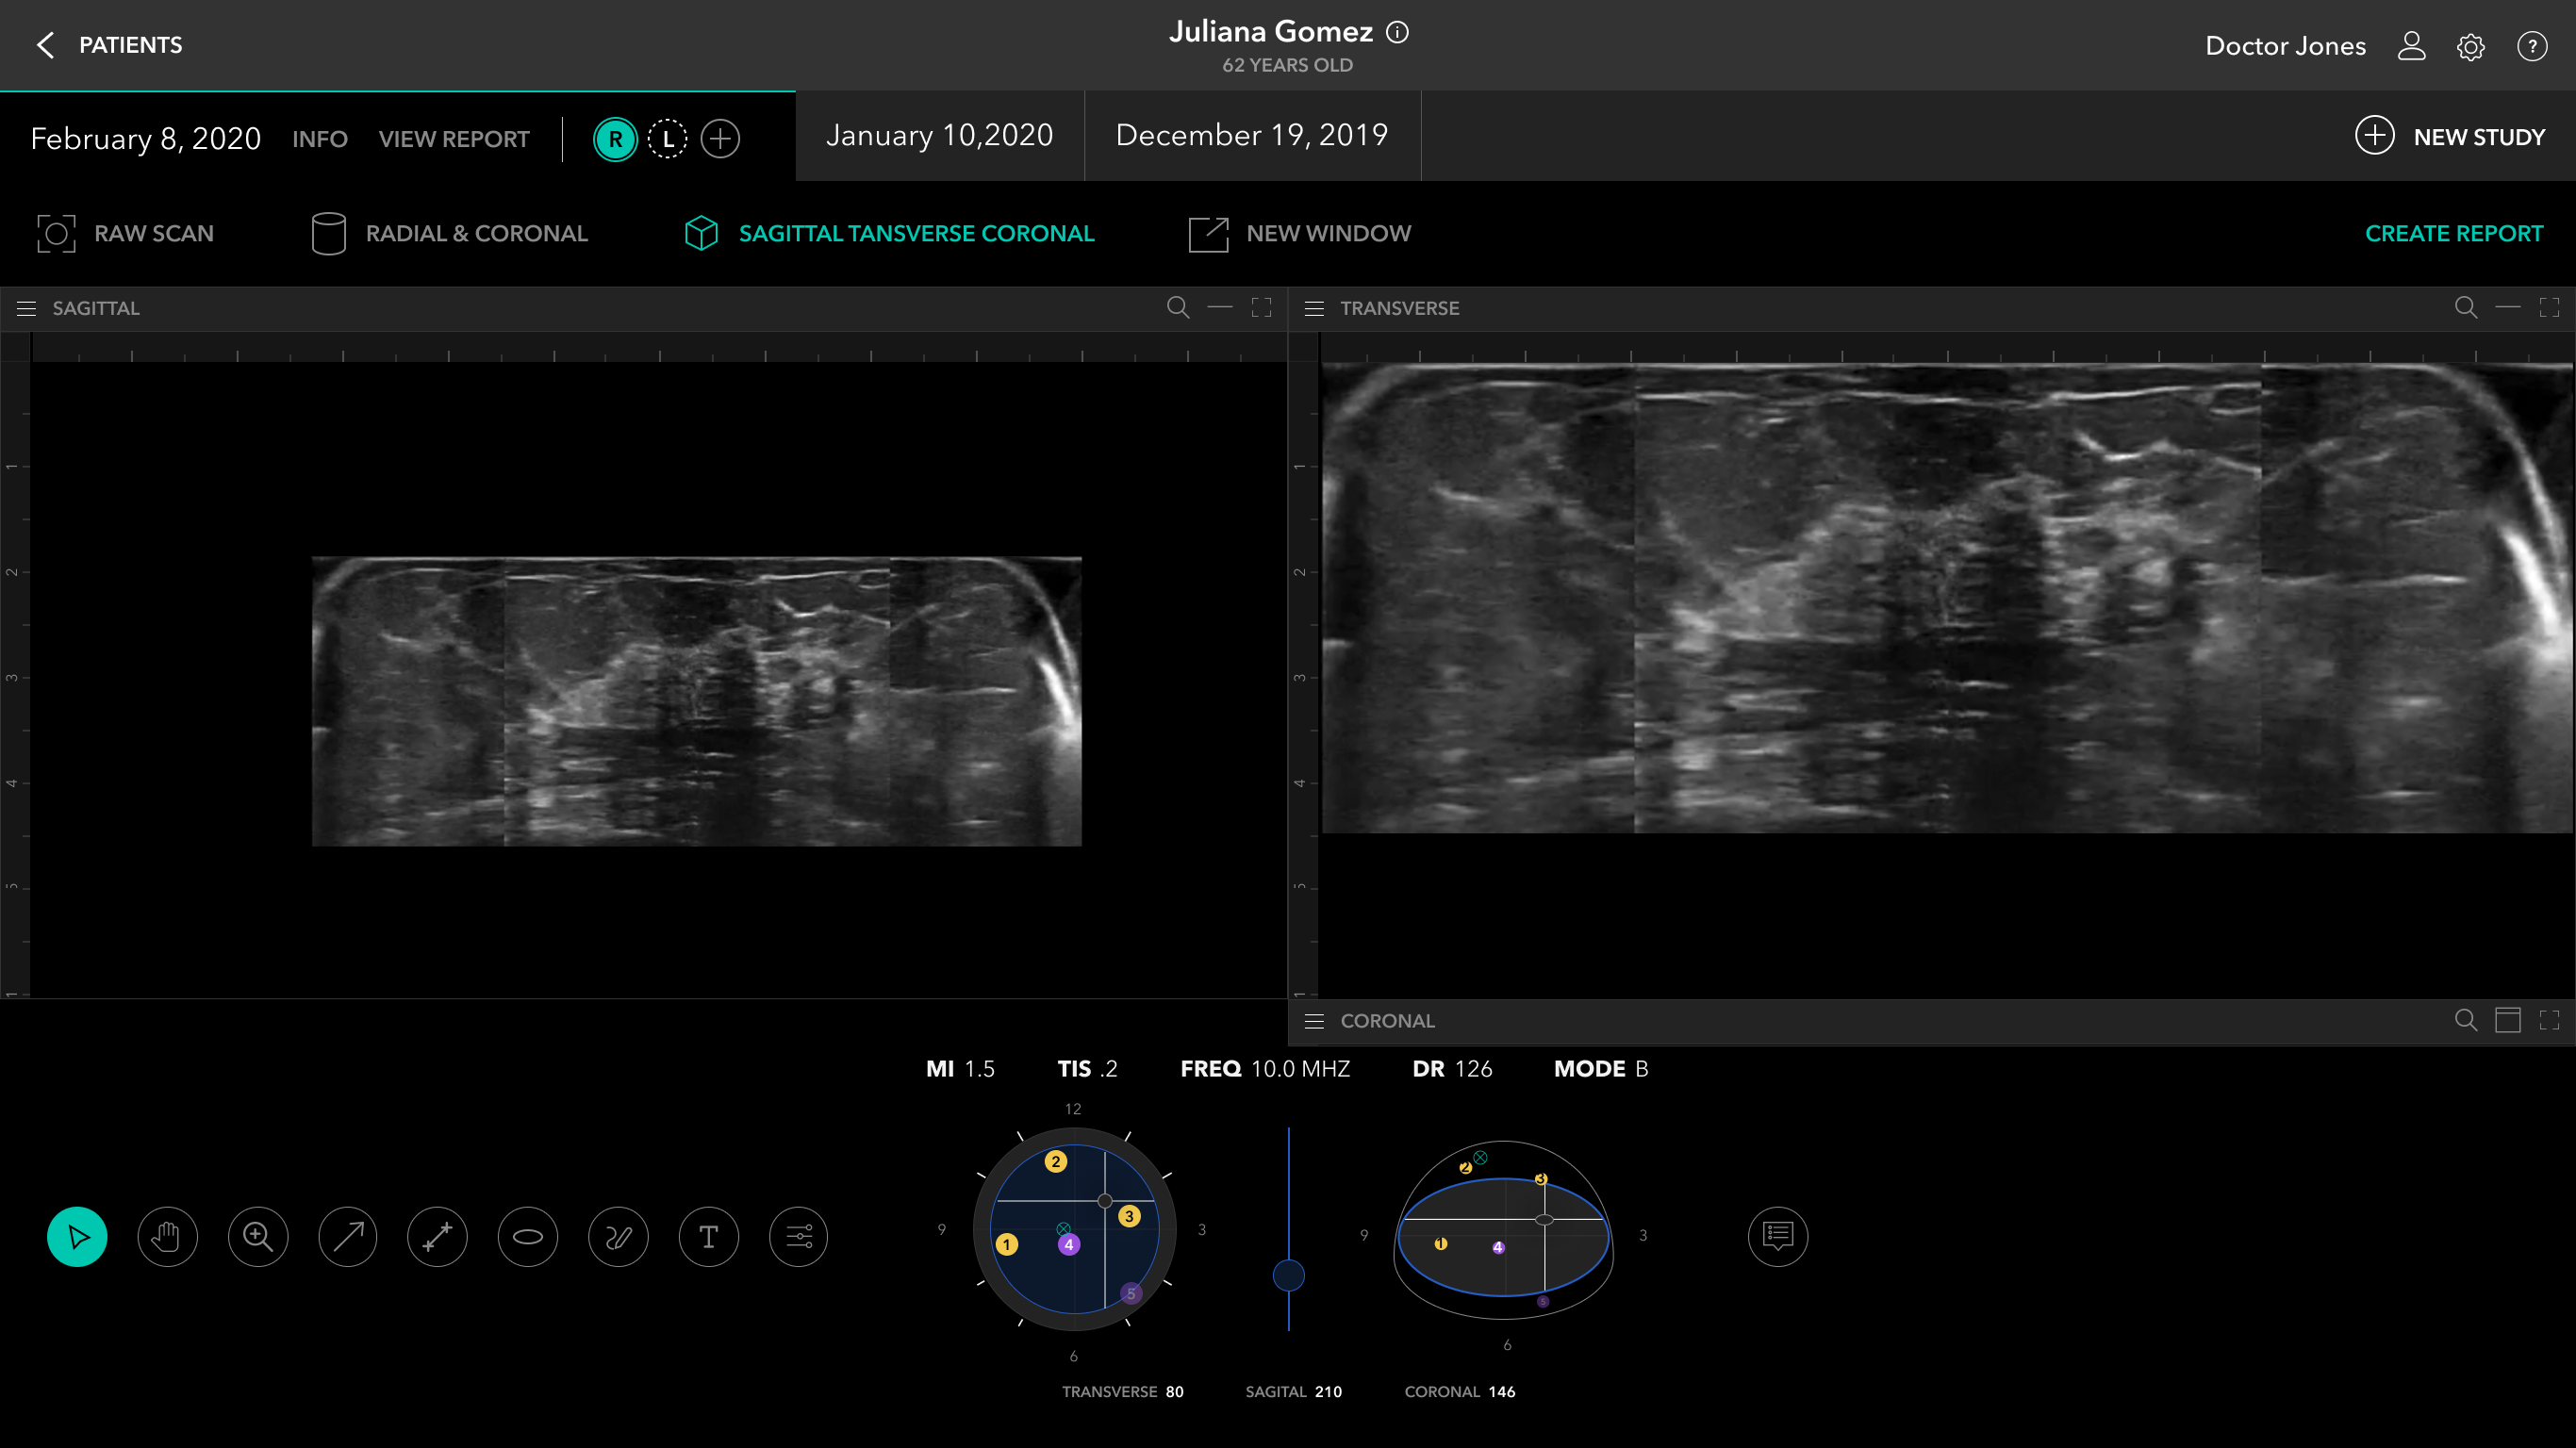This screenshot has width=2576, height=1448.
Task: Open Sagittal panel hamburger menu
Action: (27, 309)
